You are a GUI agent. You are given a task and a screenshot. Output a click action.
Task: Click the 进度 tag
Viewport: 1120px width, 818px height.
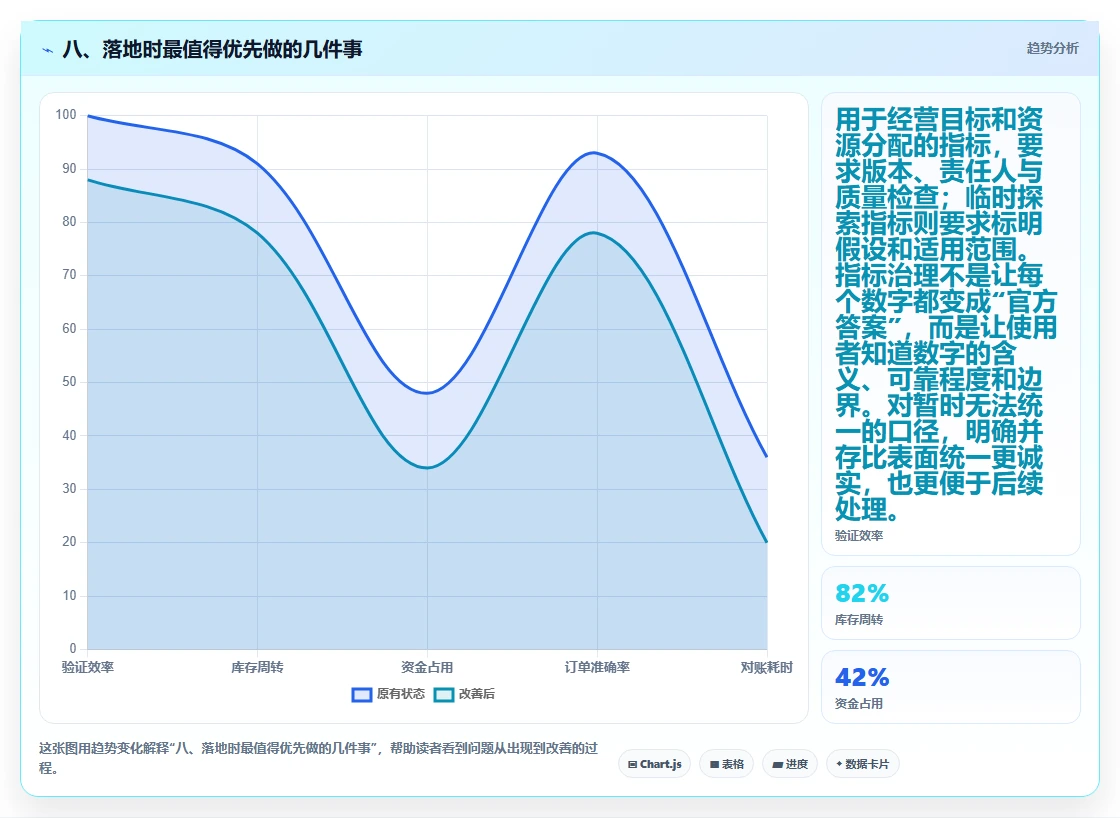click(x=790, y=764)
